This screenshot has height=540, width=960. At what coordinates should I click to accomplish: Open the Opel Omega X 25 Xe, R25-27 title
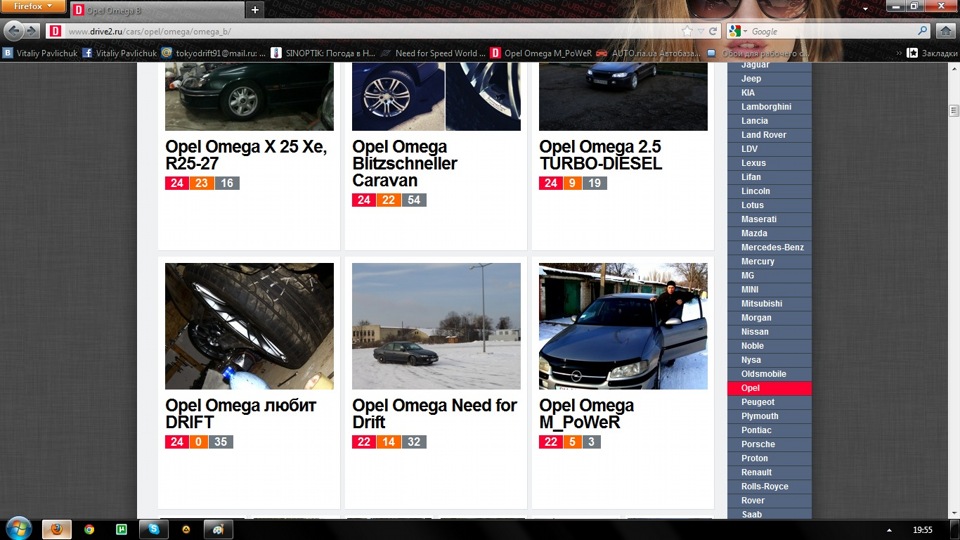pyautogui.click(x=246, y=155)
